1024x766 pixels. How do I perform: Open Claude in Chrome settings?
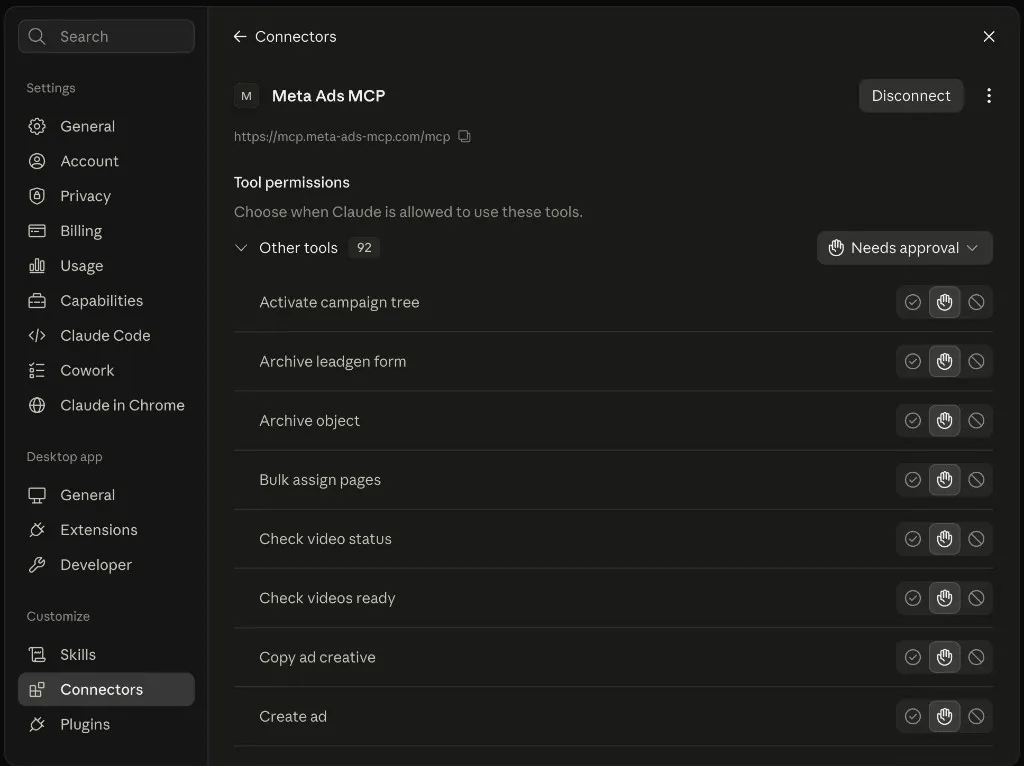click(106, 406)
